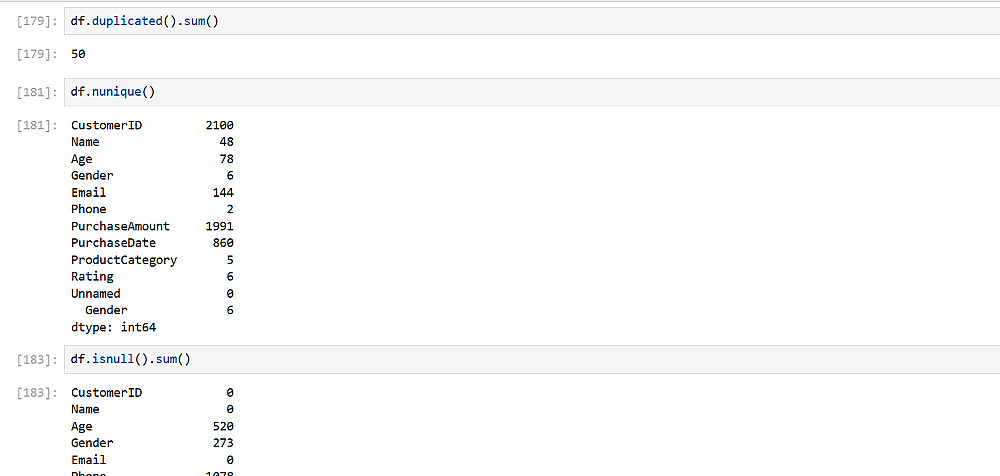Click the Rating row in nunique output
Screen dimensions: 1000x476
[x=92, y=276]
